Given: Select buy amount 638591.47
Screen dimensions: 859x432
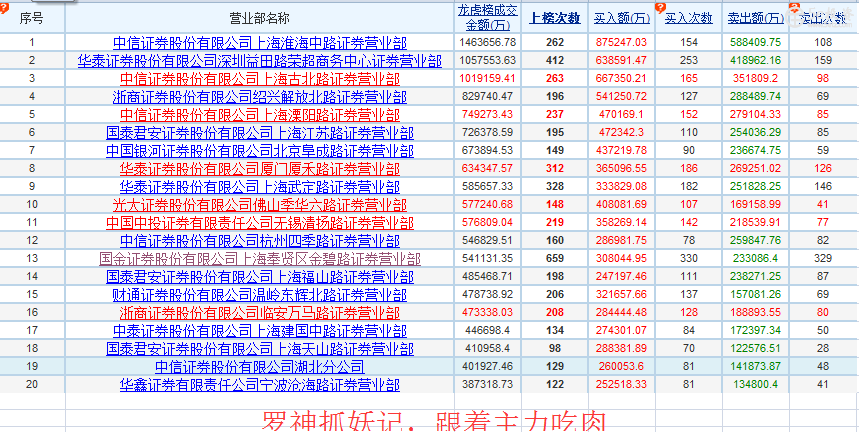Looking at the screenshot, I should point(622,60).
